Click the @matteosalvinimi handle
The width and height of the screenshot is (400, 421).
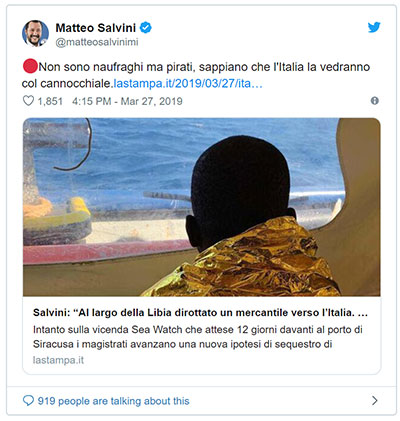pos(97,42)
